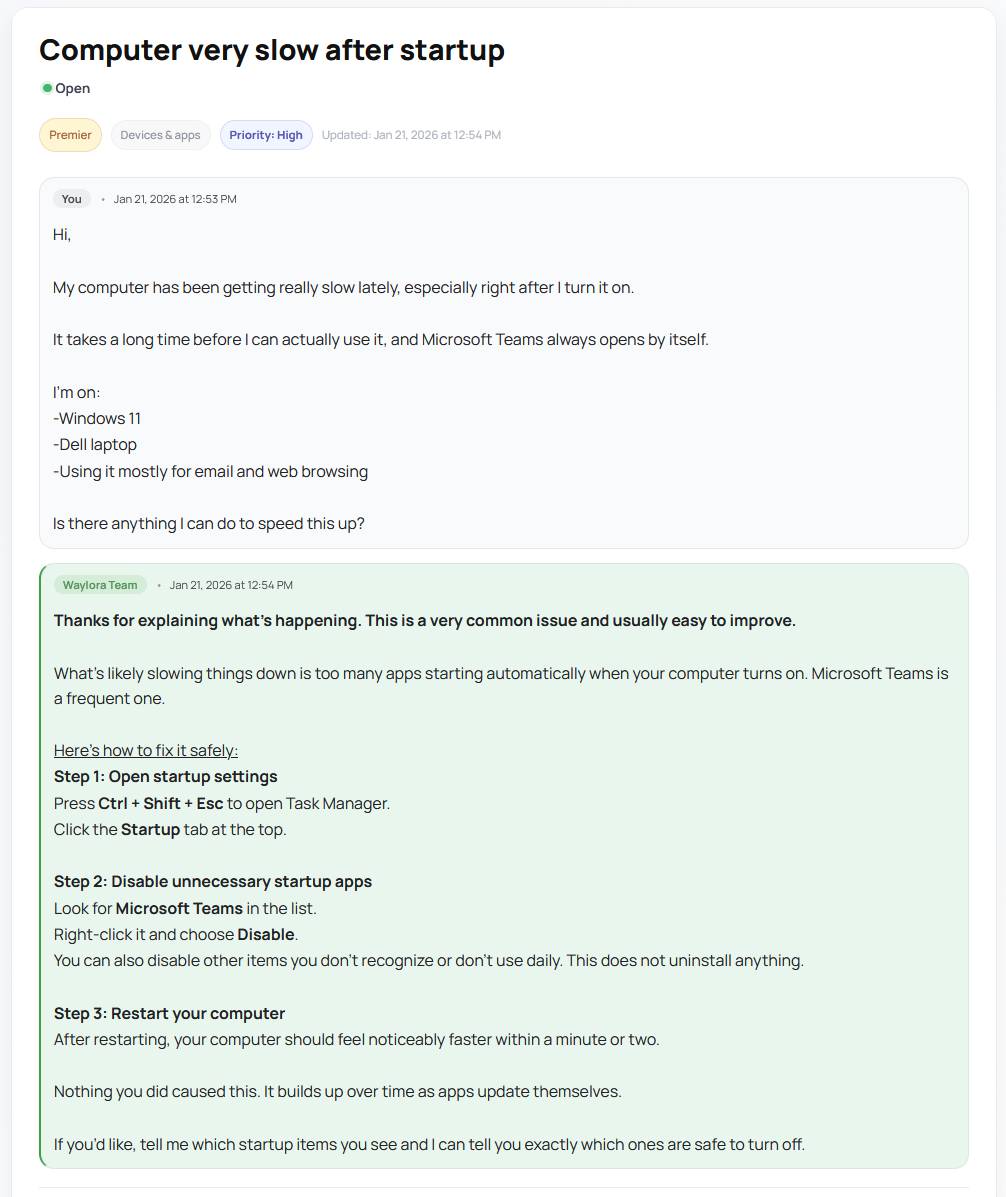Click the green Open status dot

point(48,88)
